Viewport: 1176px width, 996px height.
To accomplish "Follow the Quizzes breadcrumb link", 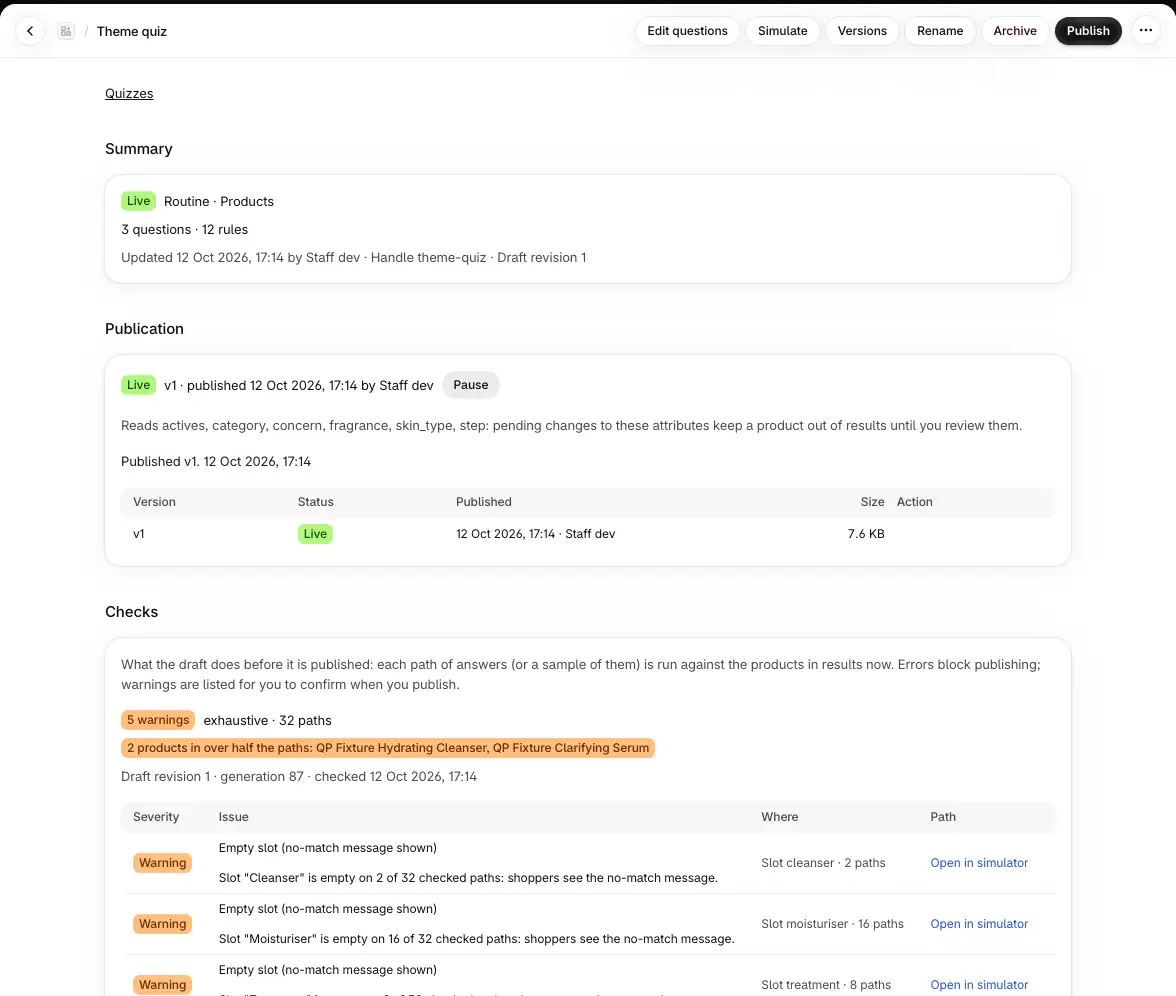I will [129, 94].
